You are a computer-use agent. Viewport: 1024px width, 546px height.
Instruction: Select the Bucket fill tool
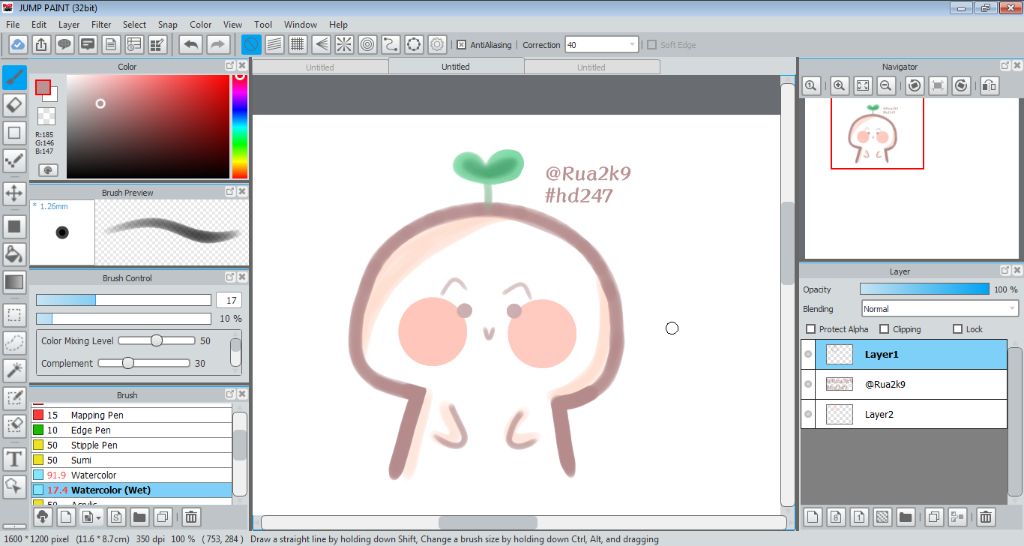tap(14, 254)
